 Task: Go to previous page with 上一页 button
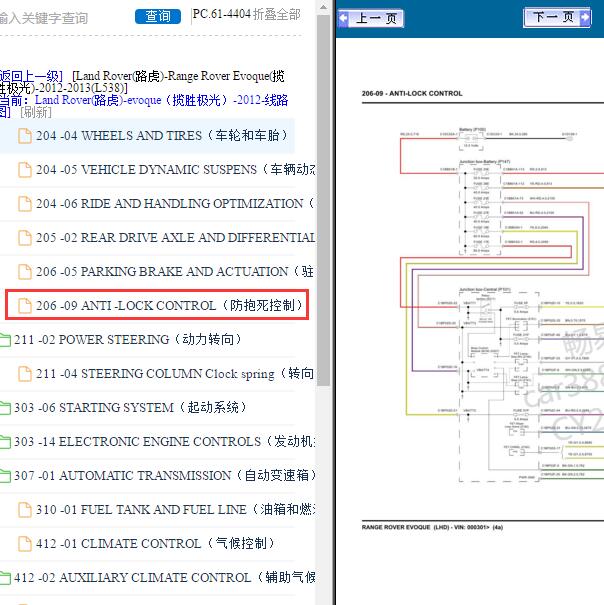371,18
